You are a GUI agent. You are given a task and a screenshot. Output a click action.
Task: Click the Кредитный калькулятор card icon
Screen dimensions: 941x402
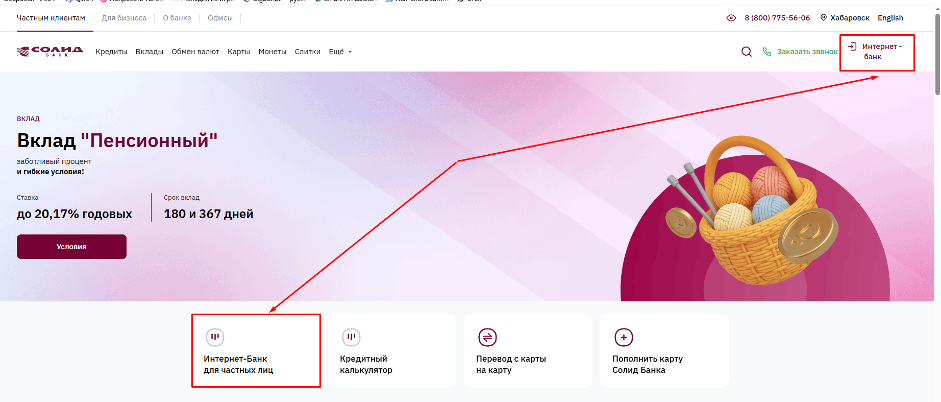[352, 337]
